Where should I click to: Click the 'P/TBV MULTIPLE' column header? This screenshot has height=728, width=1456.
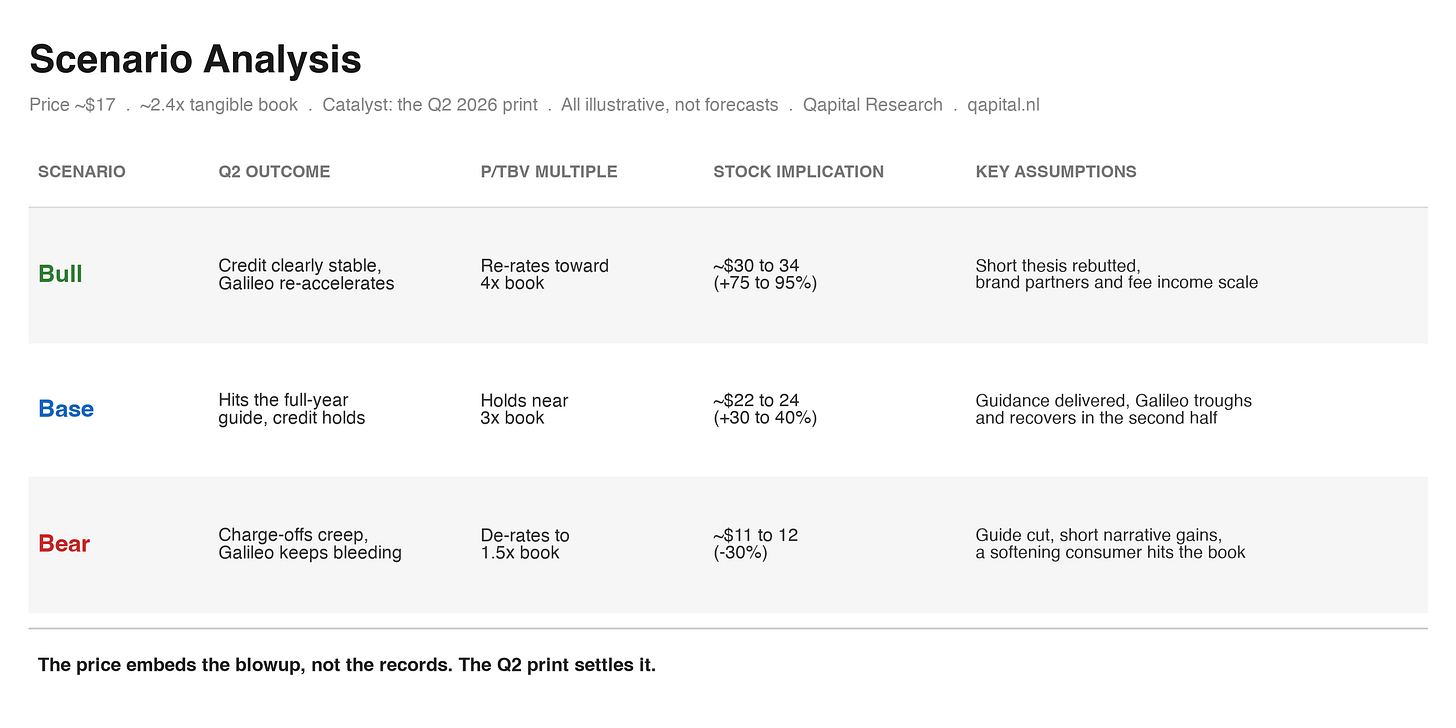(x=549, y=172)
